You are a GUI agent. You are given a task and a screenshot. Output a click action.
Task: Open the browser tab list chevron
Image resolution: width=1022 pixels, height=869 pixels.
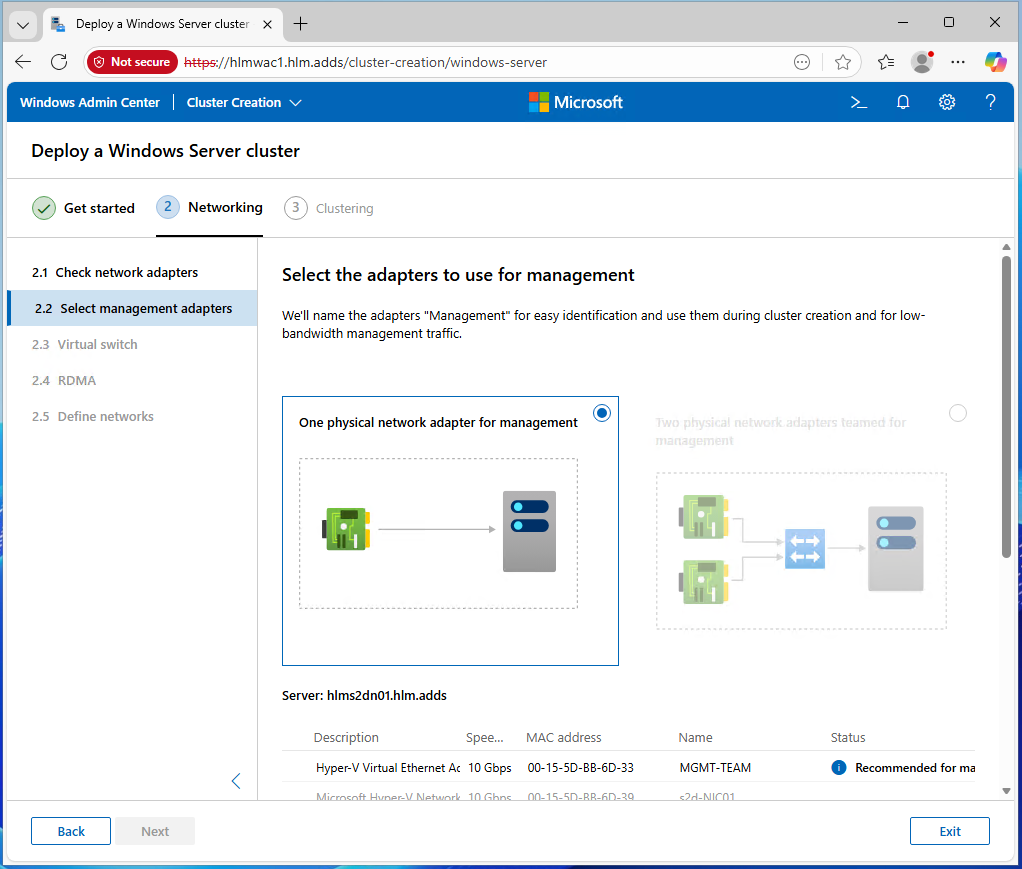pos(24,24)
